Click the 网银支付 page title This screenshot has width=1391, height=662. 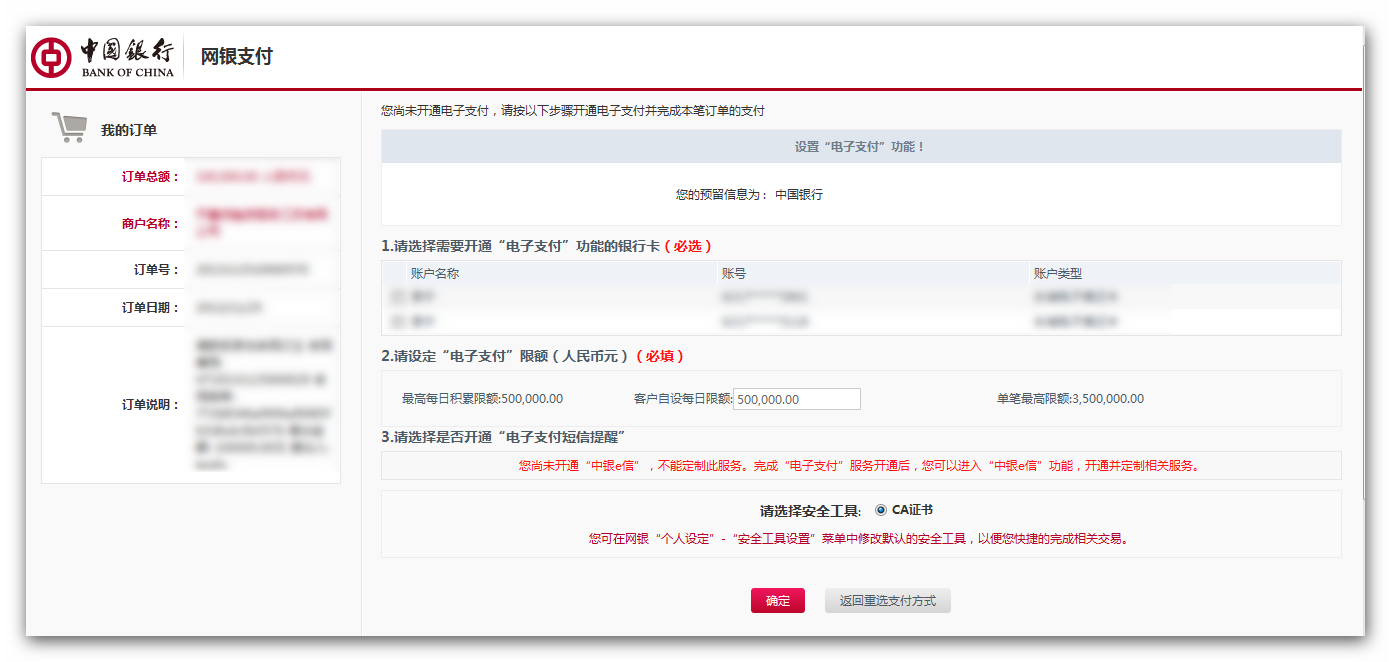tap(236, 56)
